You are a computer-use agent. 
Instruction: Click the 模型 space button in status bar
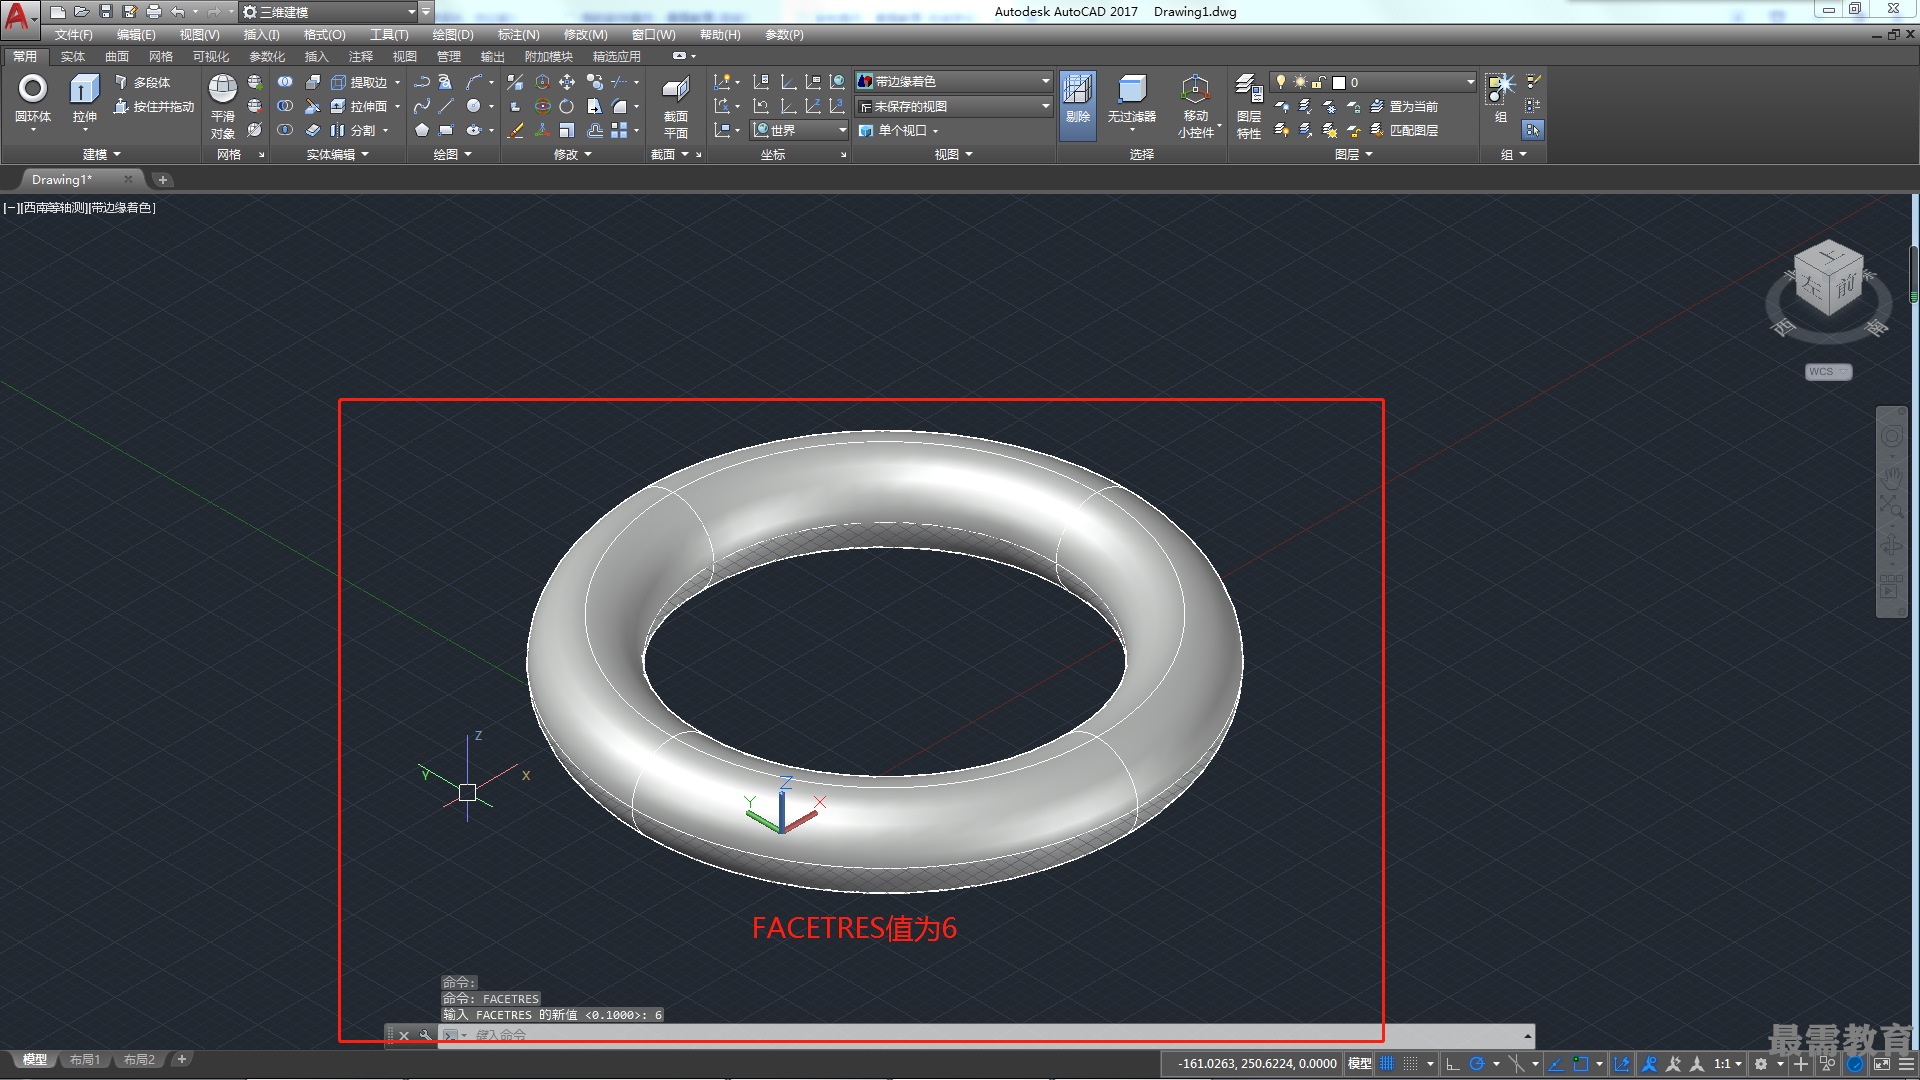click(x=1360, y=1064)
